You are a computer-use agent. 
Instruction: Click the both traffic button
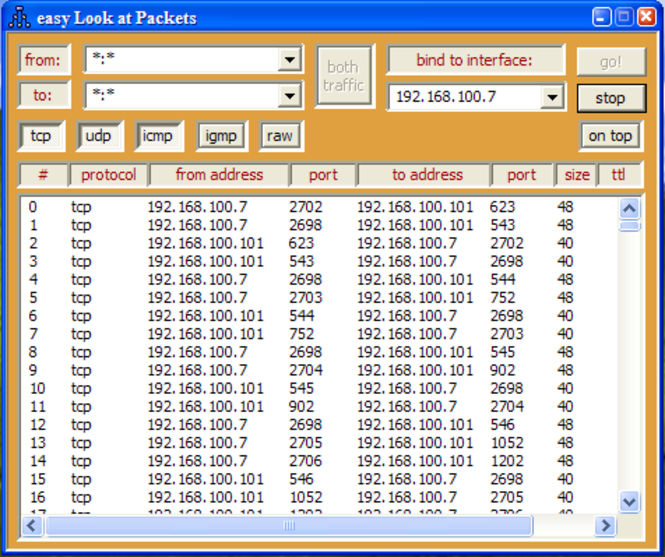344,76
